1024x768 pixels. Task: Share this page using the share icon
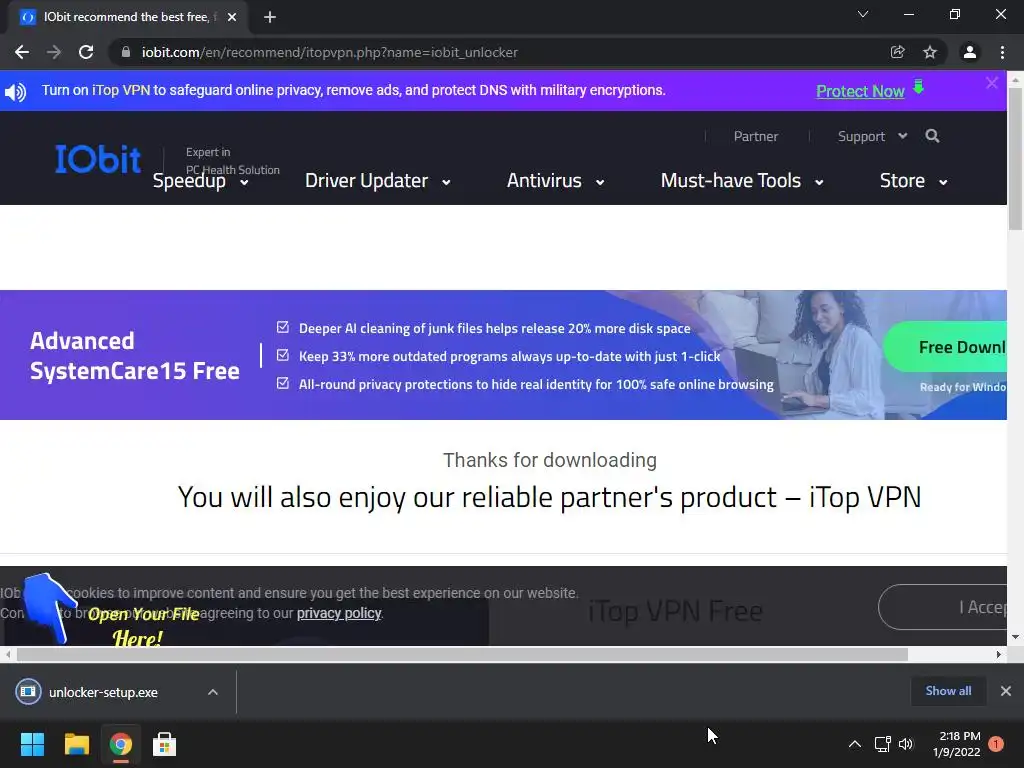[898, 52]
